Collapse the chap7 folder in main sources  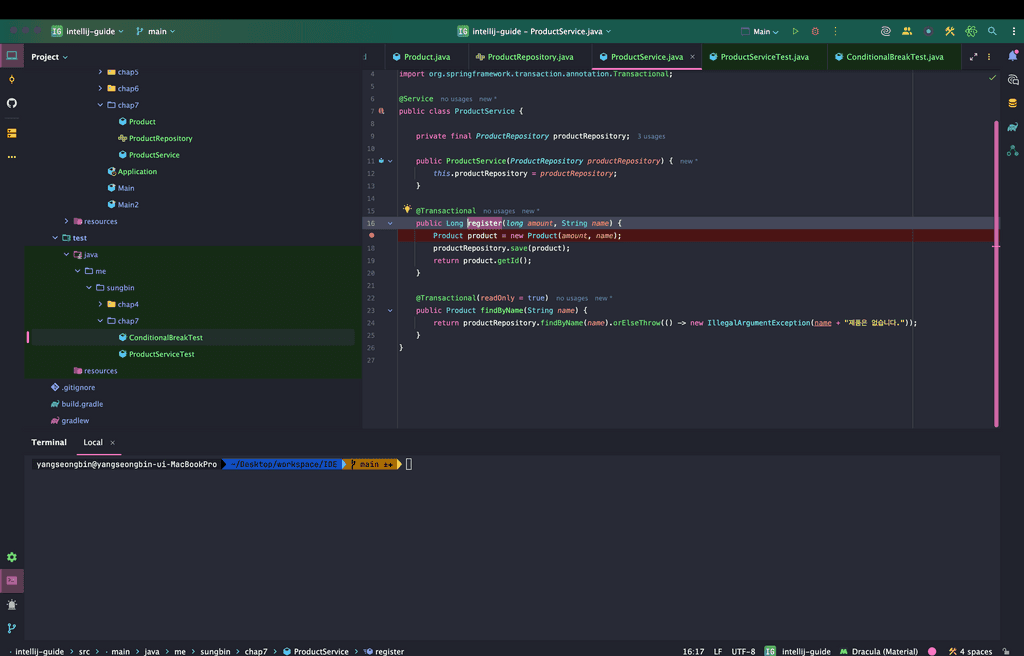100,105
